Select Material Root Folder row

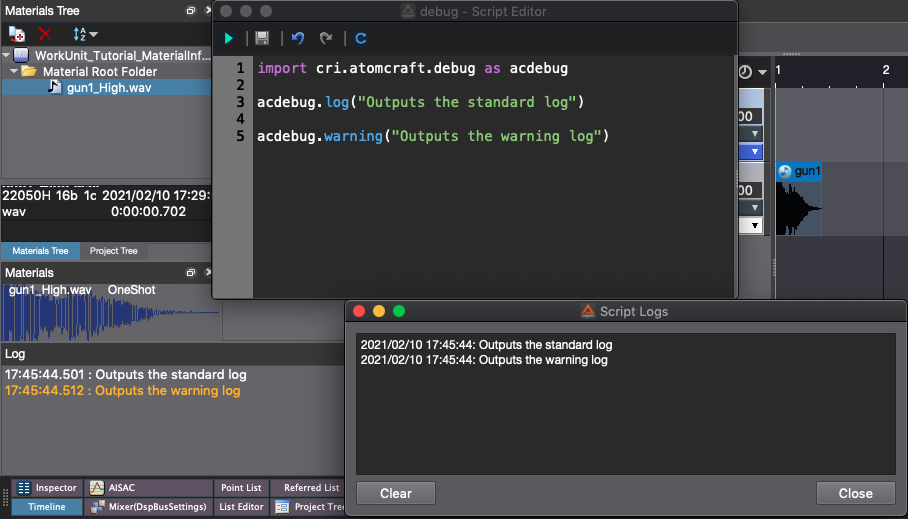(x=107, y=72)
